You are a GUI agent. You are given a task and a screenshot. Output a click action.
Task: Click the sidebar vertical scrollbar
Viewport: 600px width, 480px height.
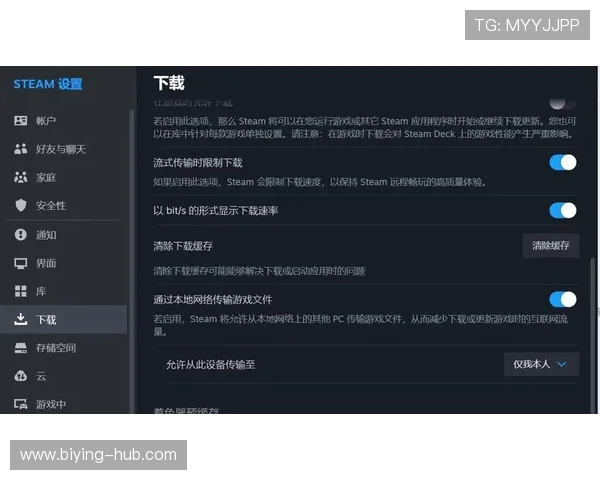132,260
